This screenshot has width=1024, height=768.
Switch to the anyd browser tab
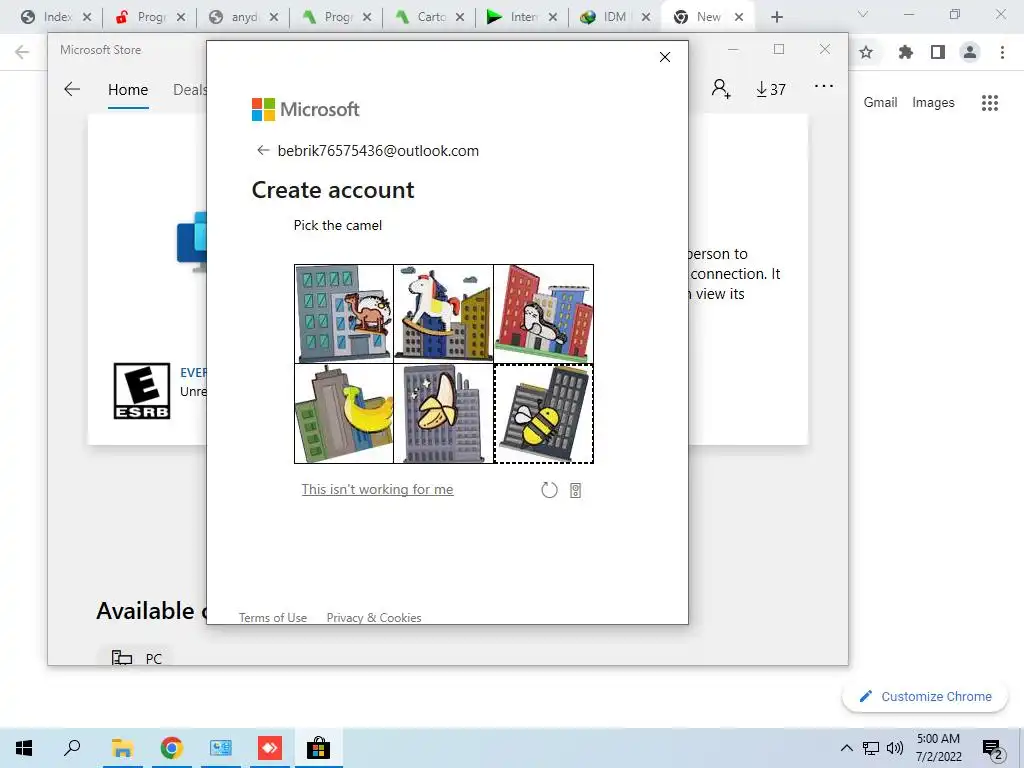pyautogui.click(x=243, y=17)
